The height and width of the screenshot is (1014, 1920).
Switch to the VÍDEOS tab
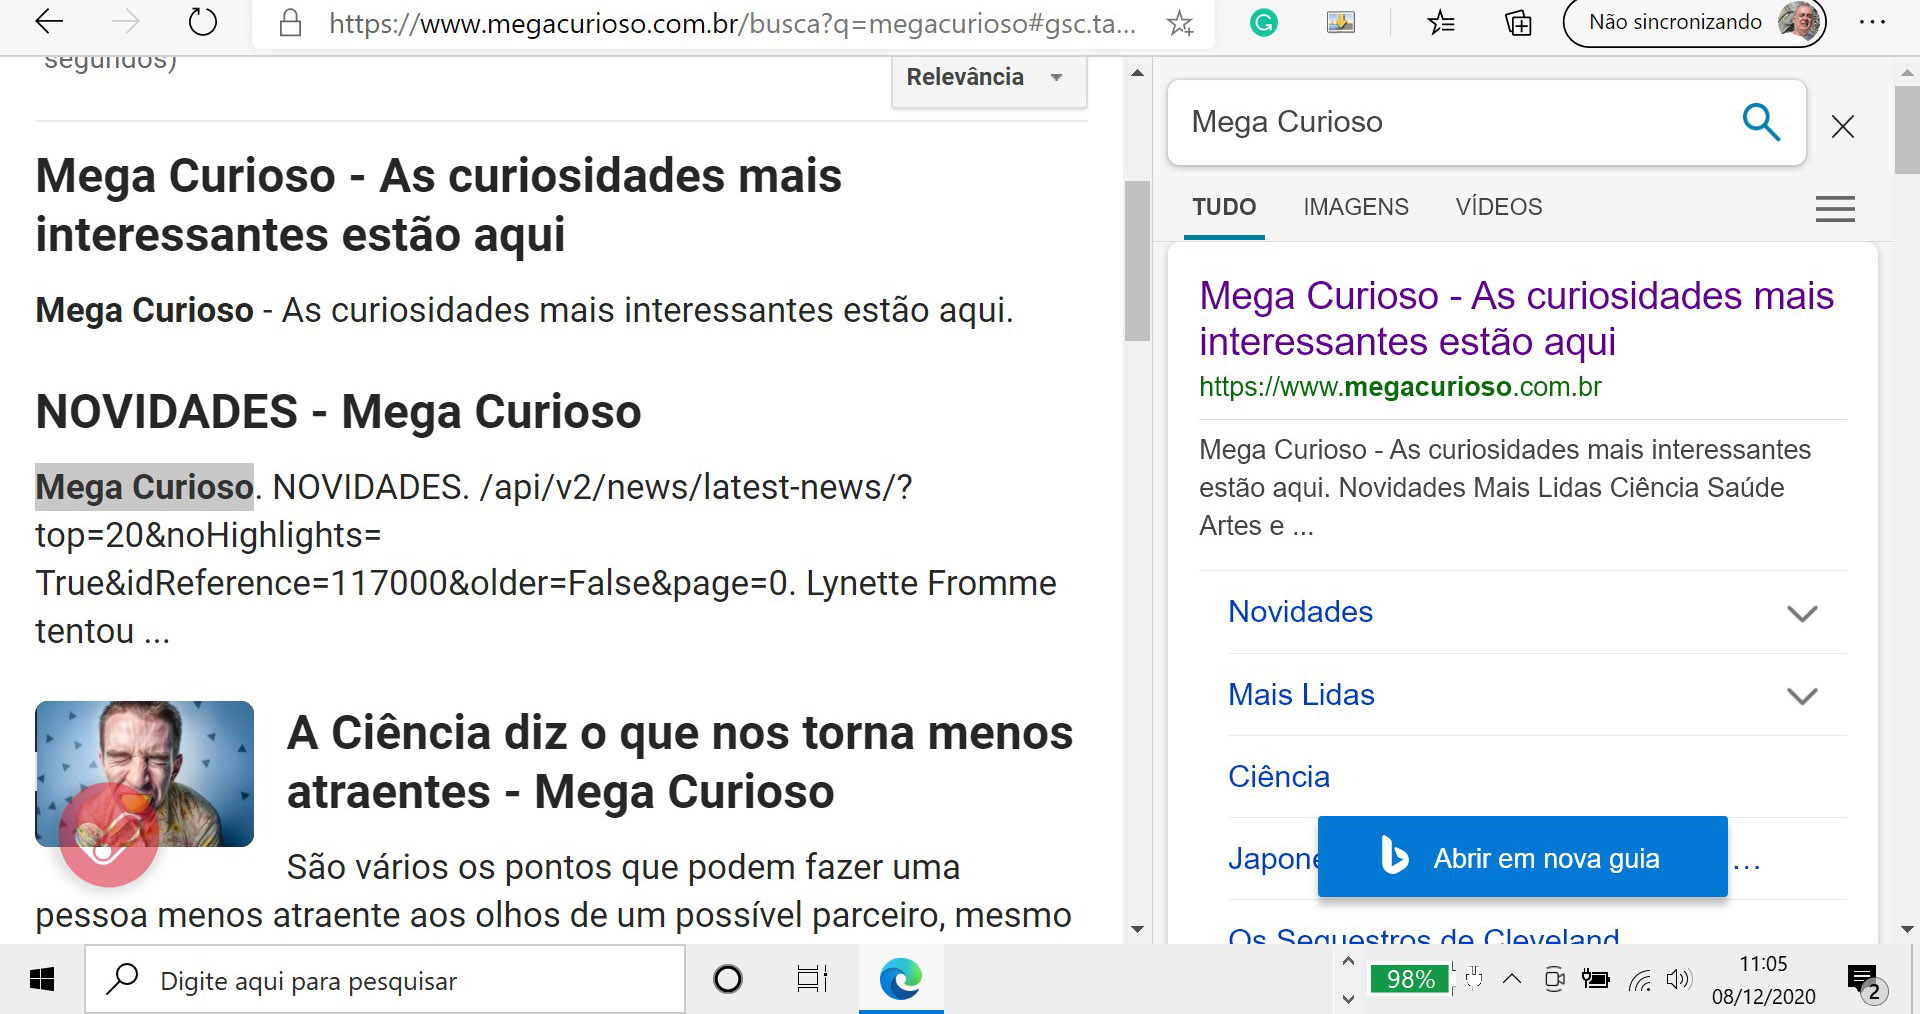(x=1499, y=207)
